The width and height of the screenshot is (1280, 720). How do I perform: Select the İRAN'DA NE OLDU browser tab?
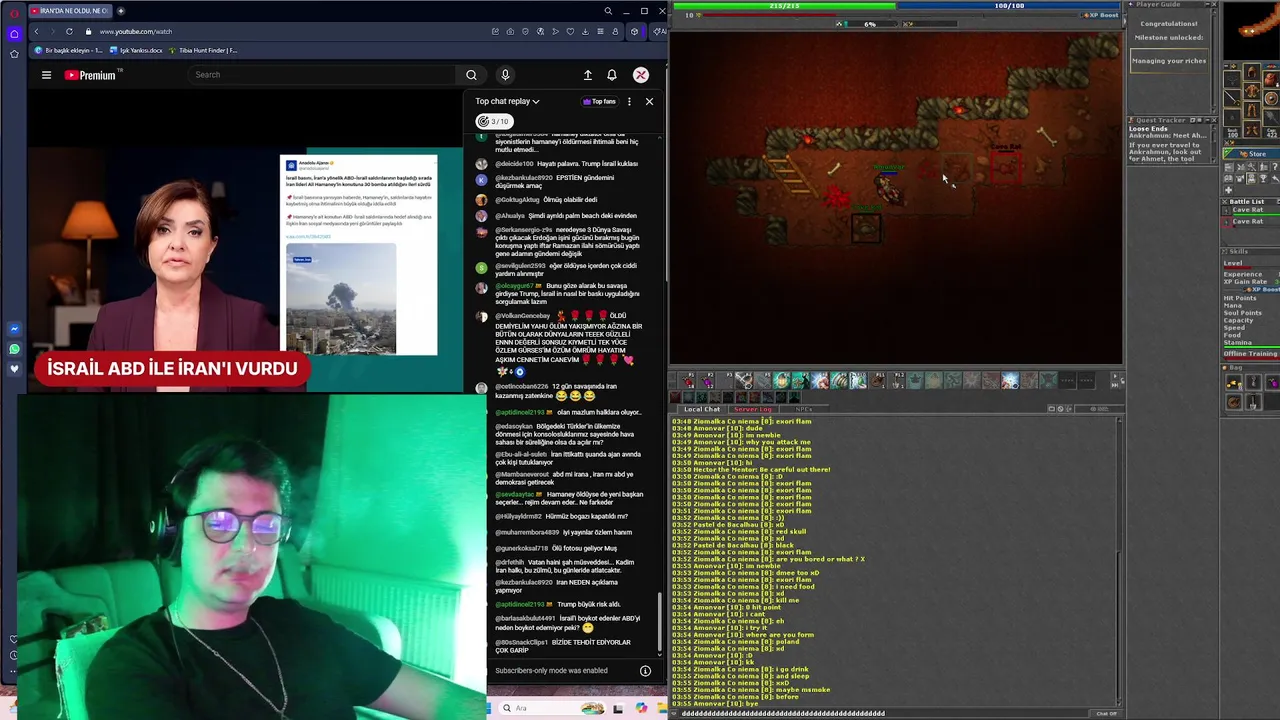pos(70,11)
